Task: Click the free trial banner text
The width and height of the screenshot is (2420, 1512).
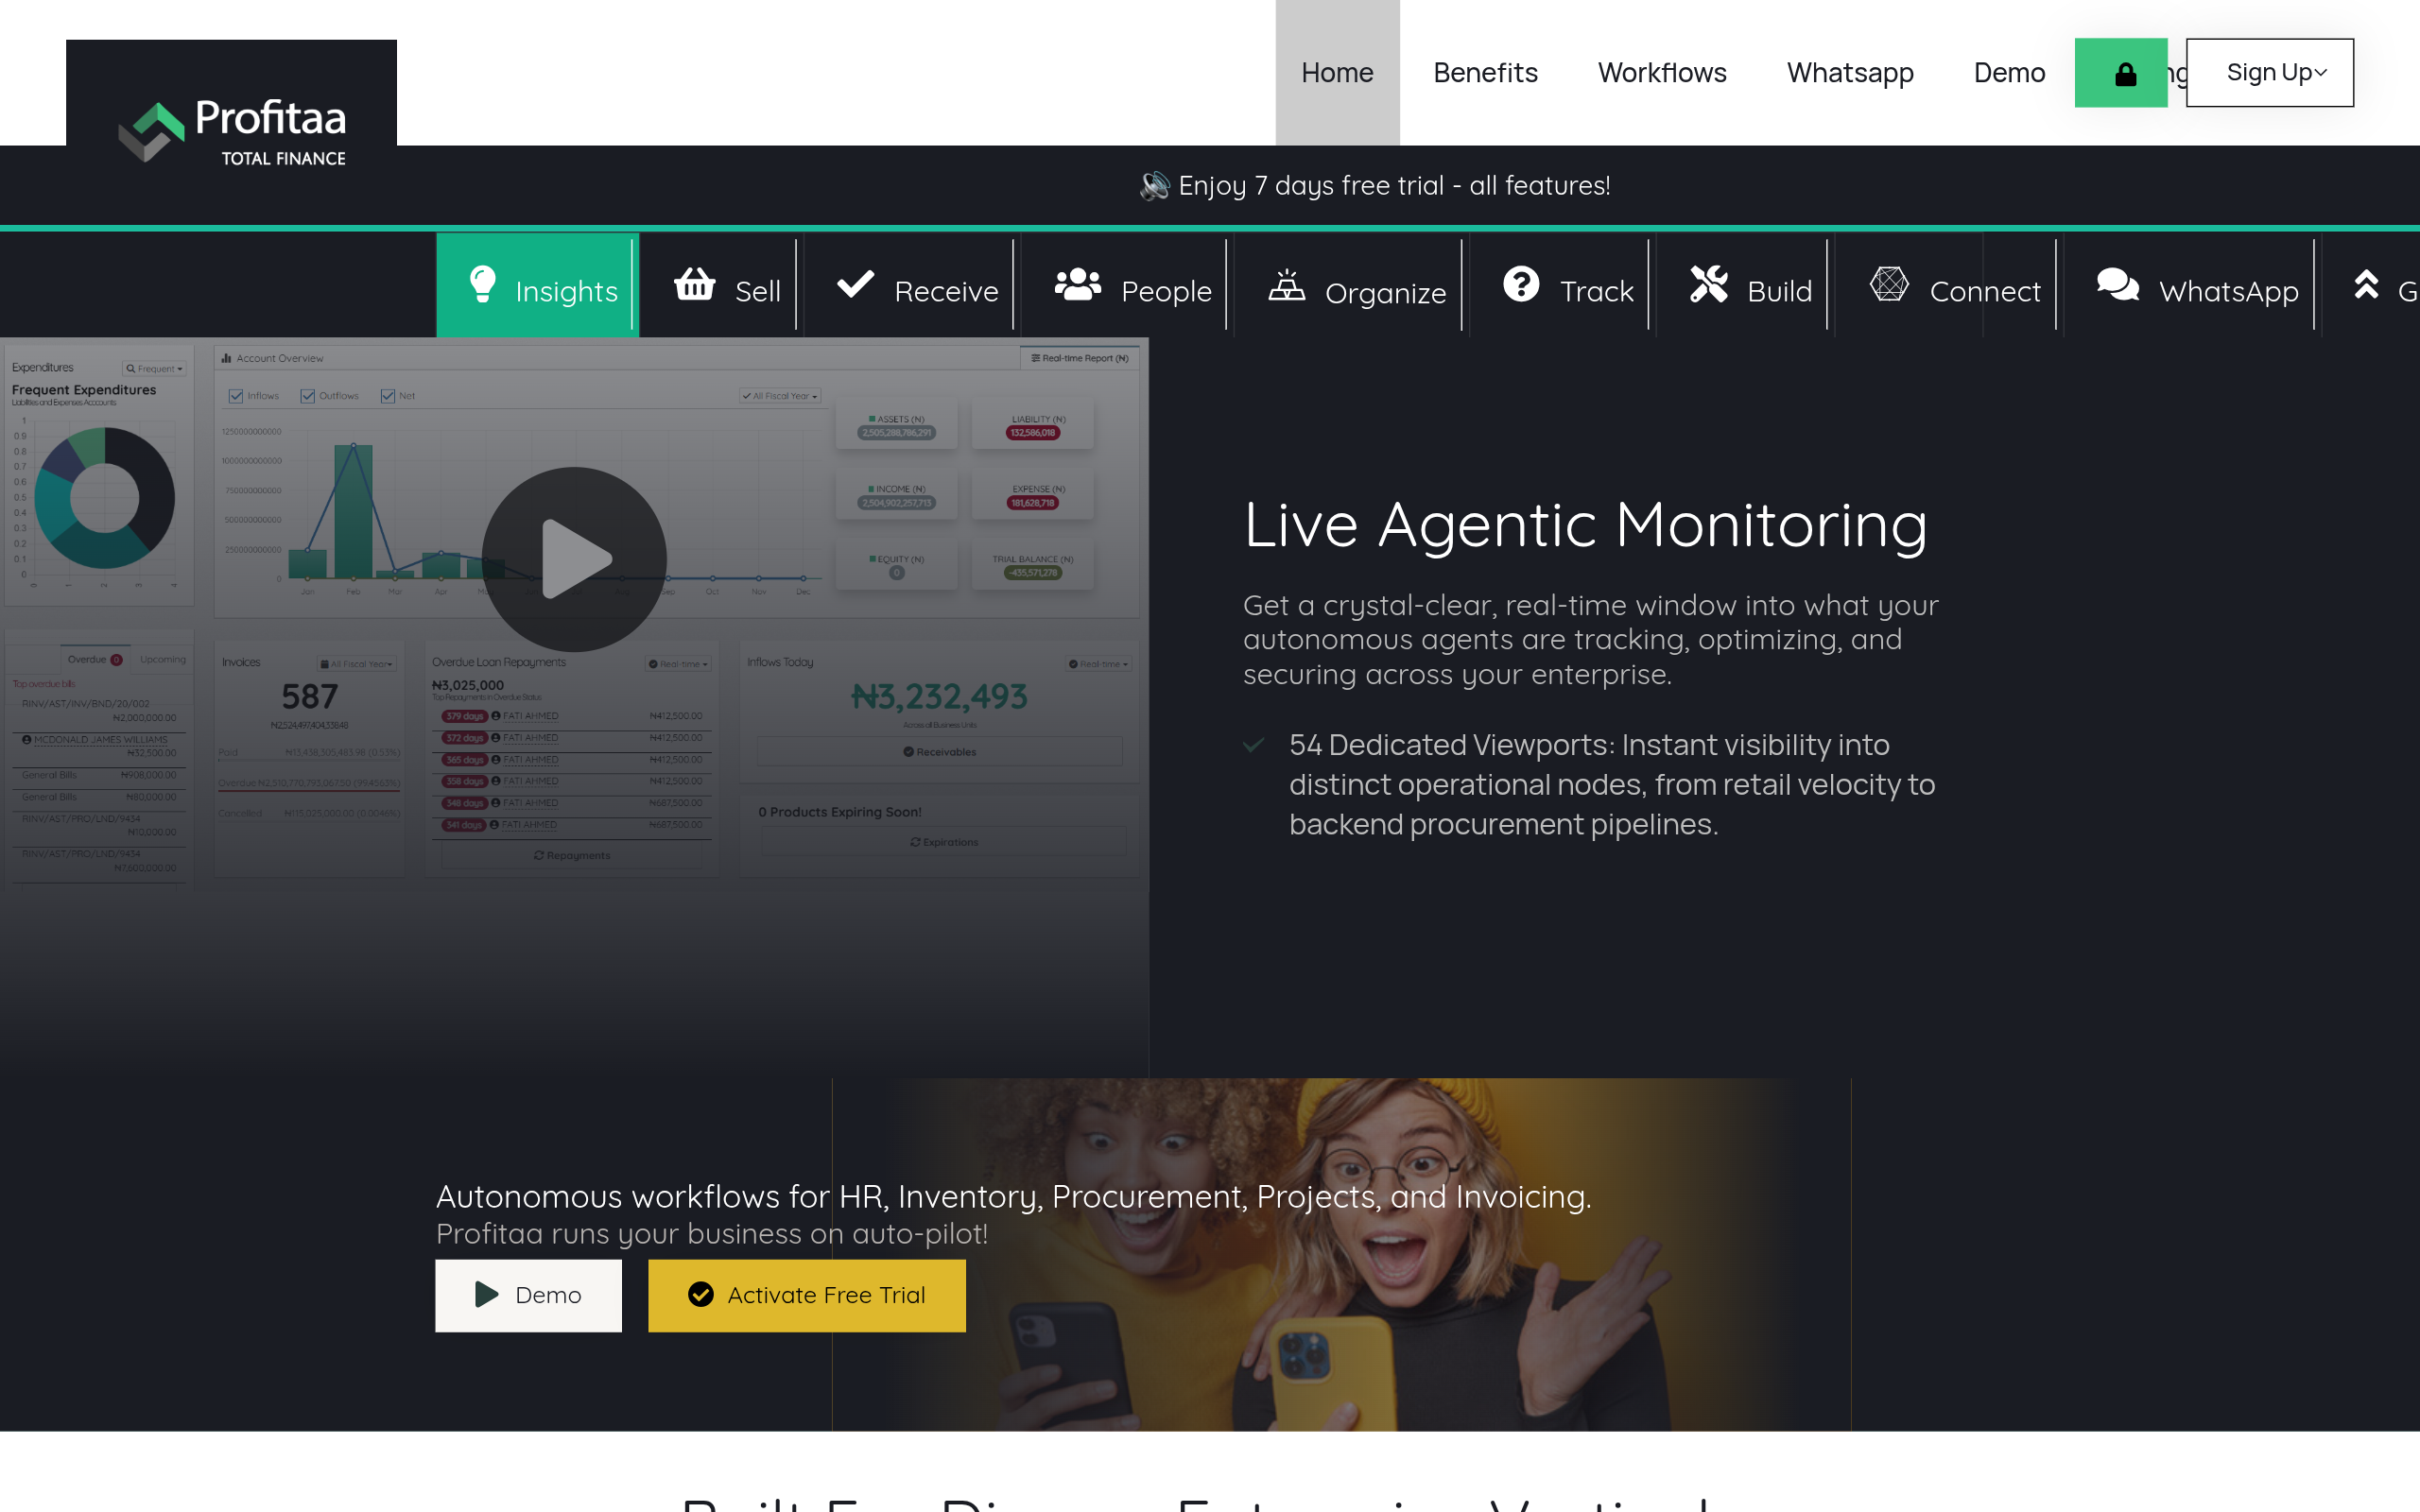Action: tap(1394, 186)
